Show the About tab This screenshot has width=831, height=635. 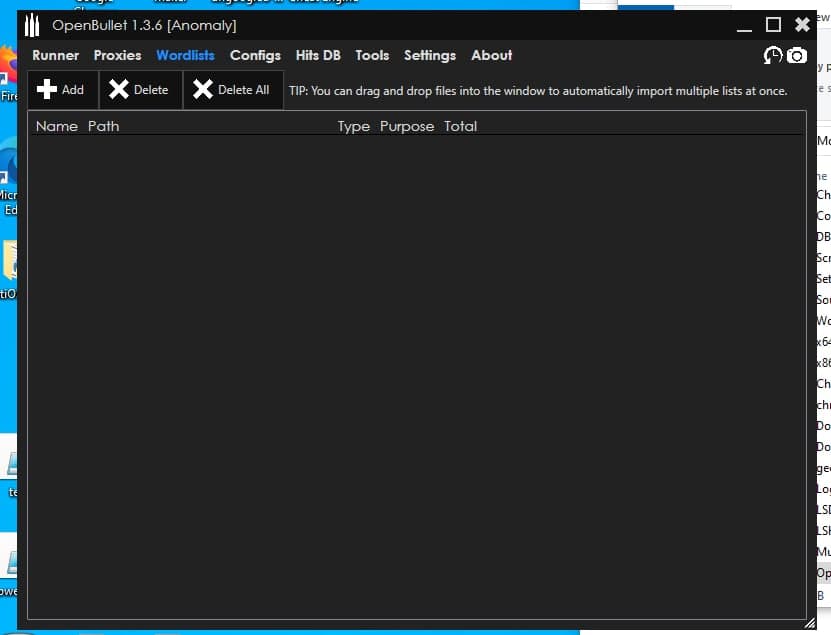(x=491, y=56)
